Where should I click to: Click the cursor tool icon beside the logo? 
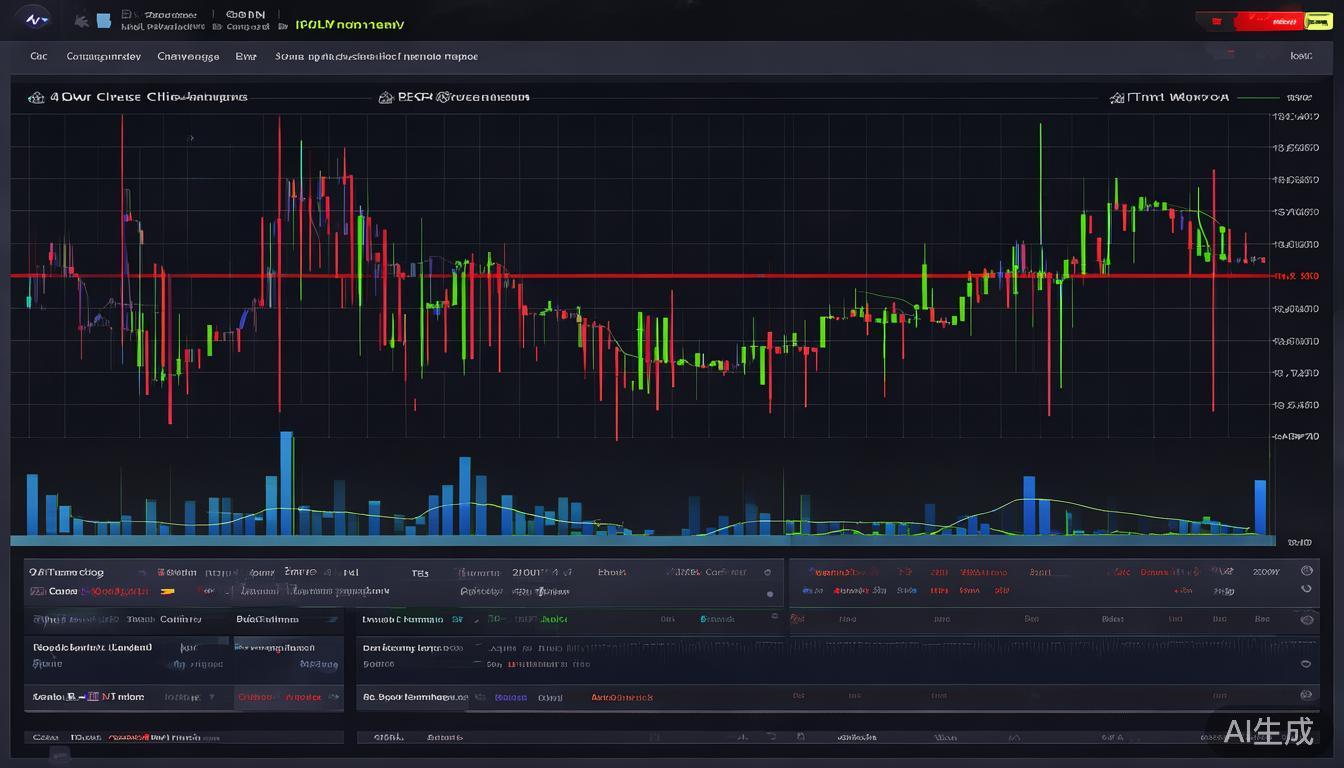point(82,20)
